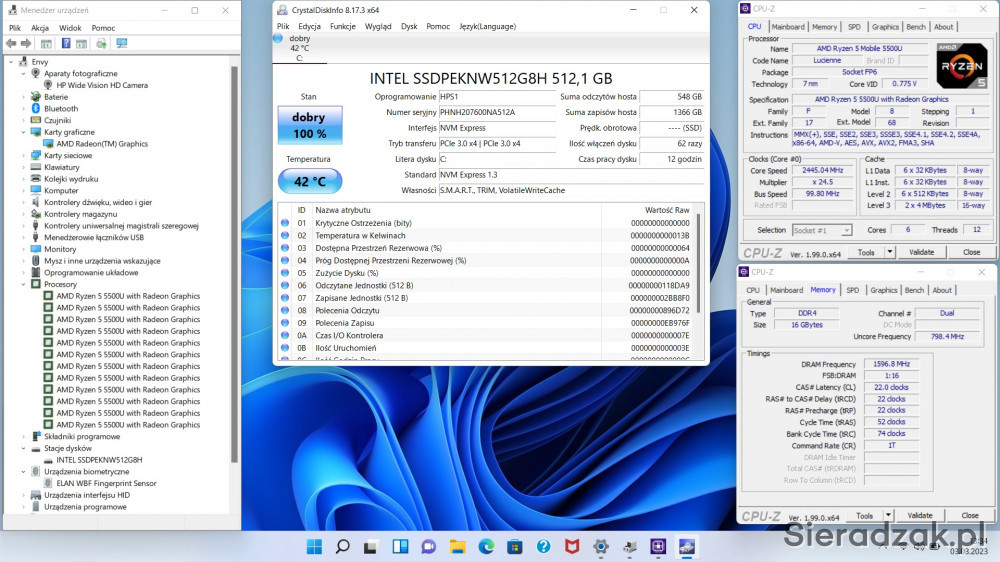Click the blue disk status circle for drive C:
Image resolution: width=1000 pixels, height=562 pixels.
point(278,38)
